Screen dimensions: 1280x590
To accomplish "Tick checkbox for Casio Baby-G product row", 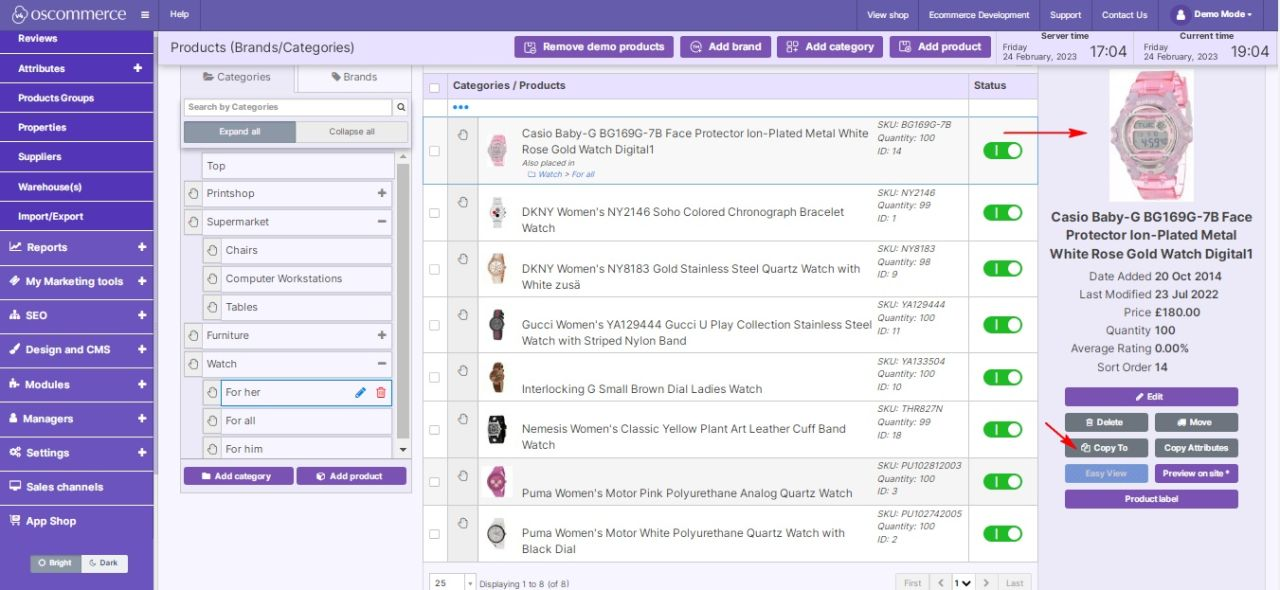I will click(434, 151).
